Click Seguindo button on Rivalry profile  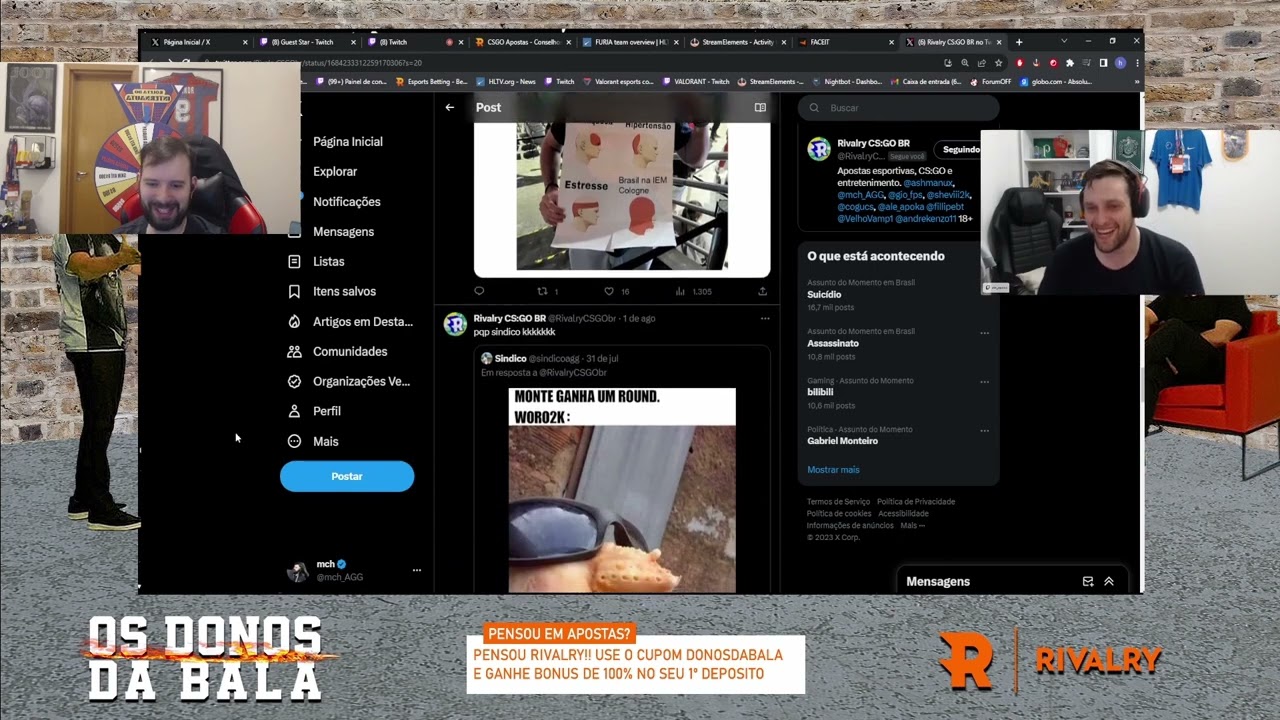click(958, 149)
